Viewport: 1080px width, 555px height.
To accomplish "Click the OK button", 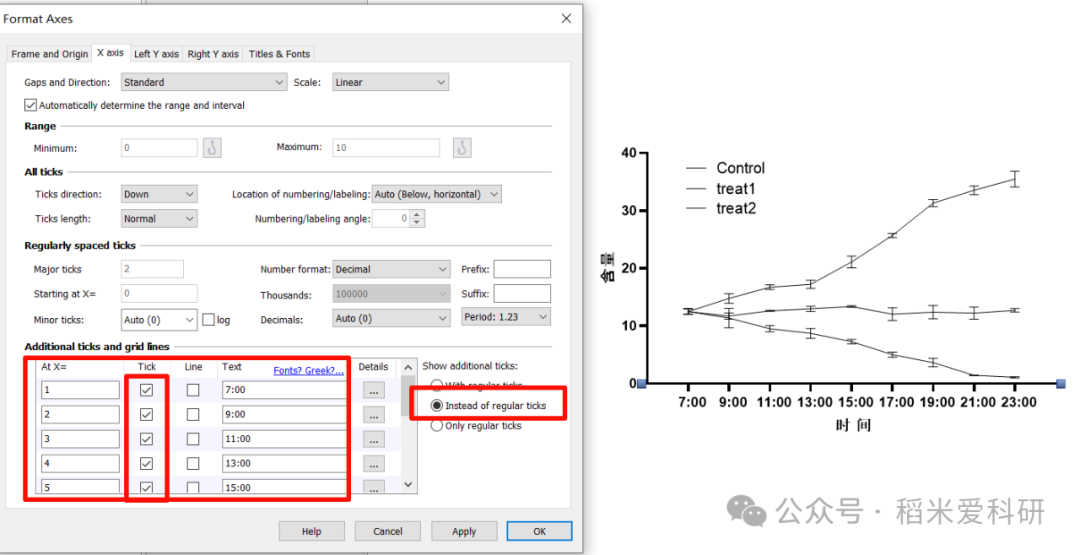I will pos(539,531).
